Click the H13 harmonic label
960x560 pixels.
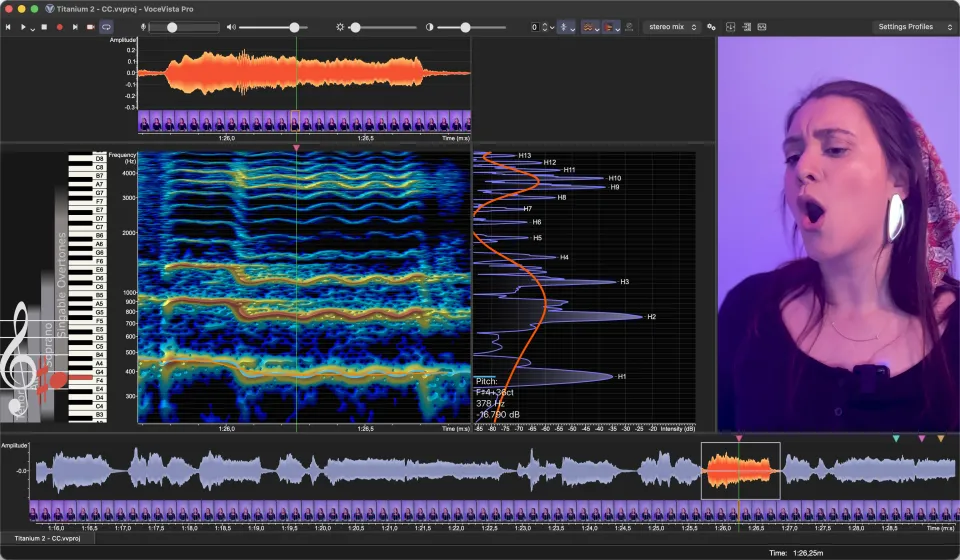525,155
